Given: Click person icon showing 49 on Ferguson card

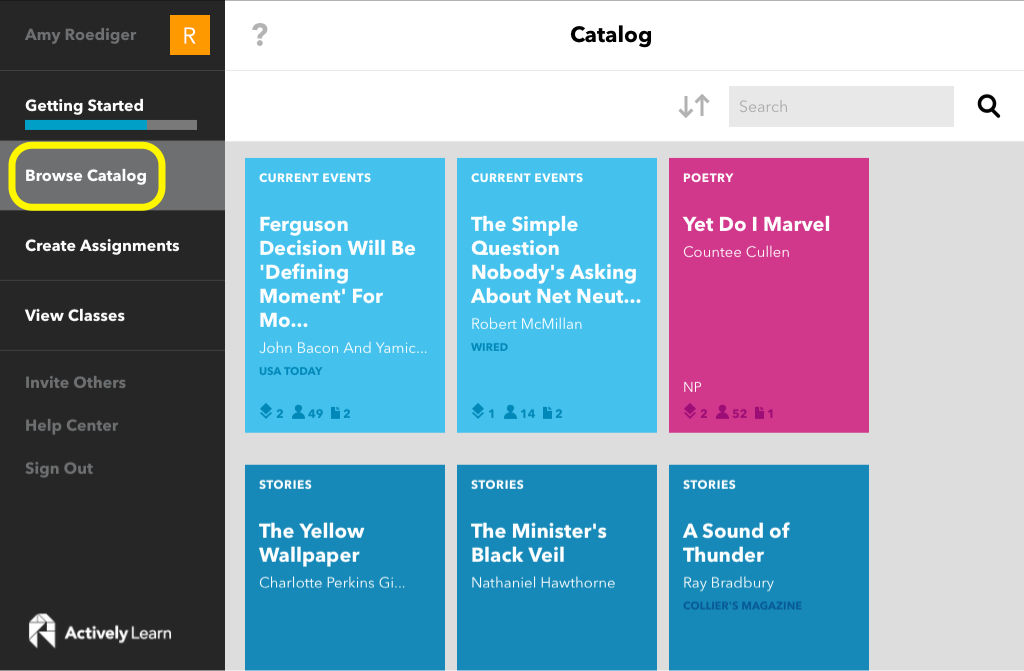Looking at the screenshot, I should (298, 412).
